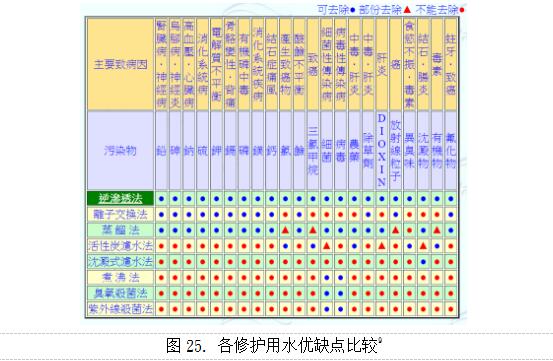Viewport: 553px width, 361px height.
Task: Select the 紫外線殺菌法 row label
Action: [120, 309]
